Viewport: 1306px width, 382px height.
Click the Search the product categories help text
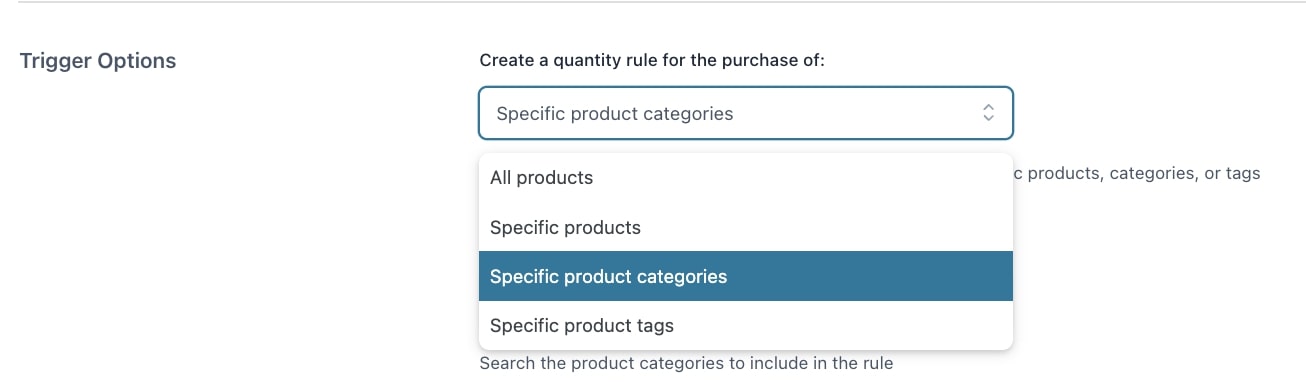pyautogui.click(x=686, y=363)
